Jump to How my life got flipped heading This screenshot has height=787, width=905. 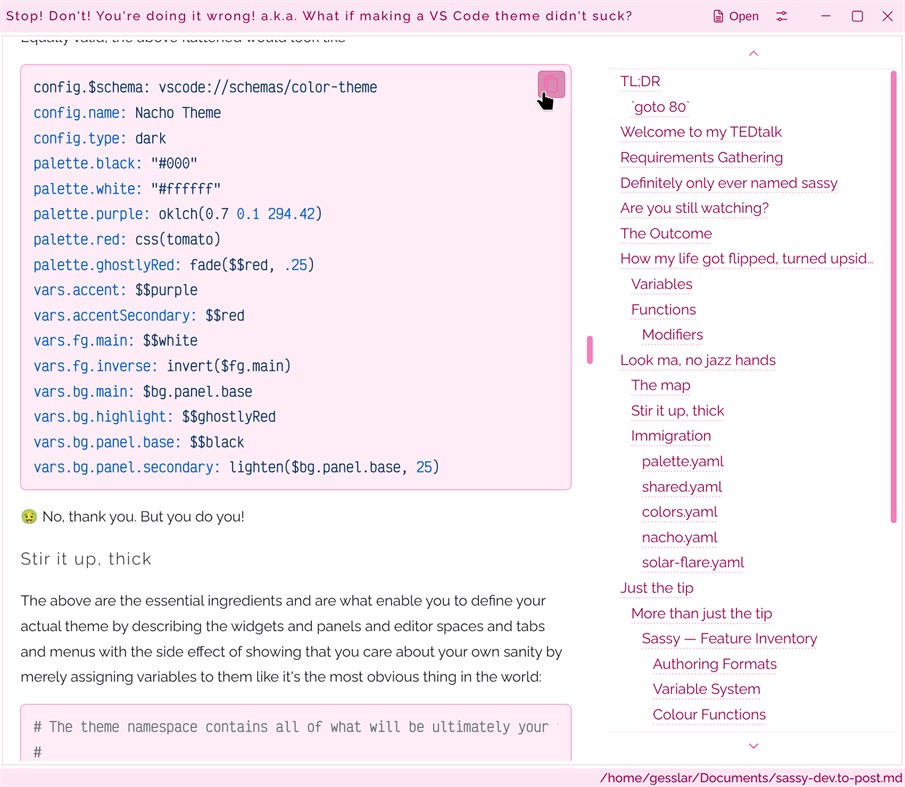point(746,258)
